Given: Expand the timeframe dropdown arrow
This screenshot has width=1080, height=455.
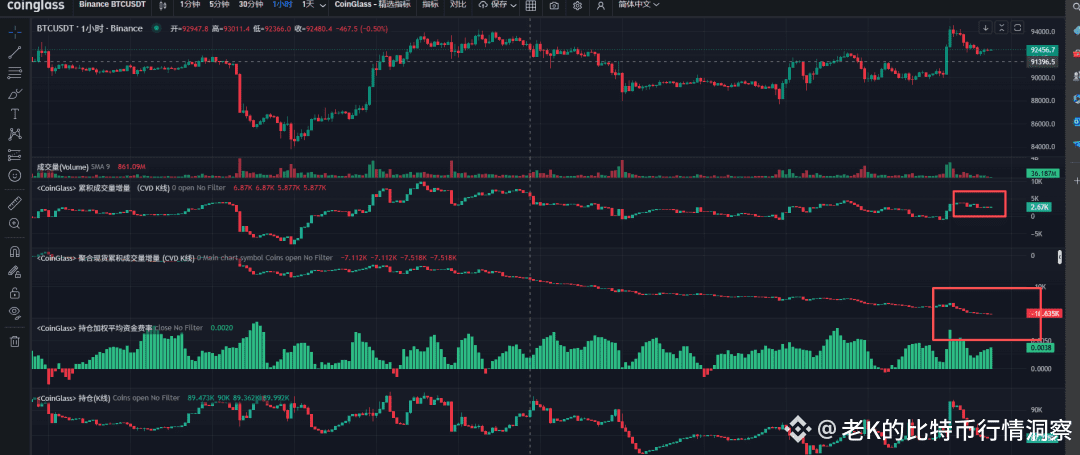Looking at the screenshot, I should point(322,4).
